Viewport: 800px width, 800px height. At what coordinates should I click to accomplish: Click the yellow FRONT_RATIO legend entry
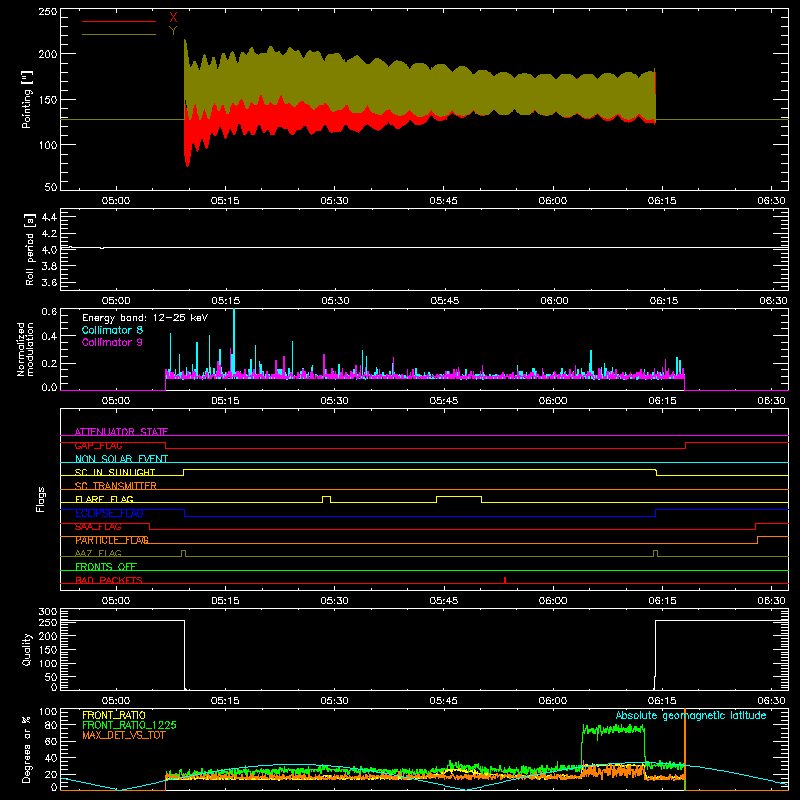pos(114,715)
